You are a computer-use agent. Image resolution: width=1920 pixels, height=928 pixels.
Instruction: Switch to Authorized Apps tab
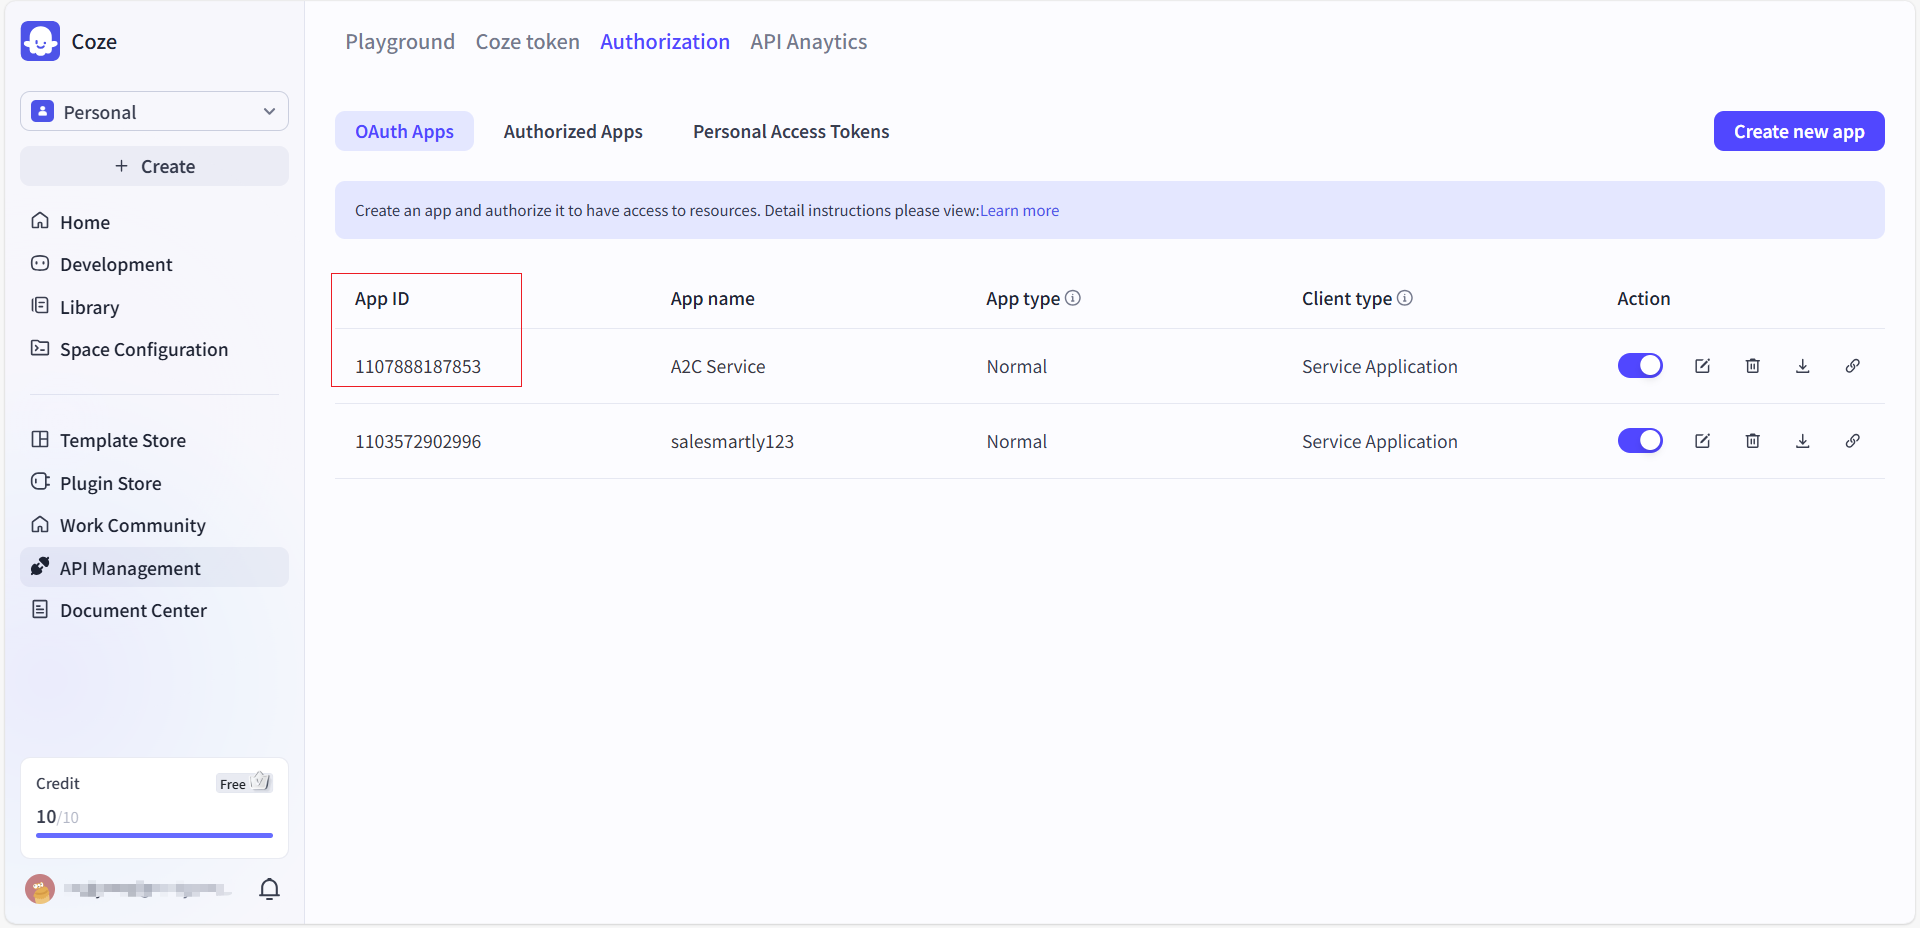click(x=573, y=132)
